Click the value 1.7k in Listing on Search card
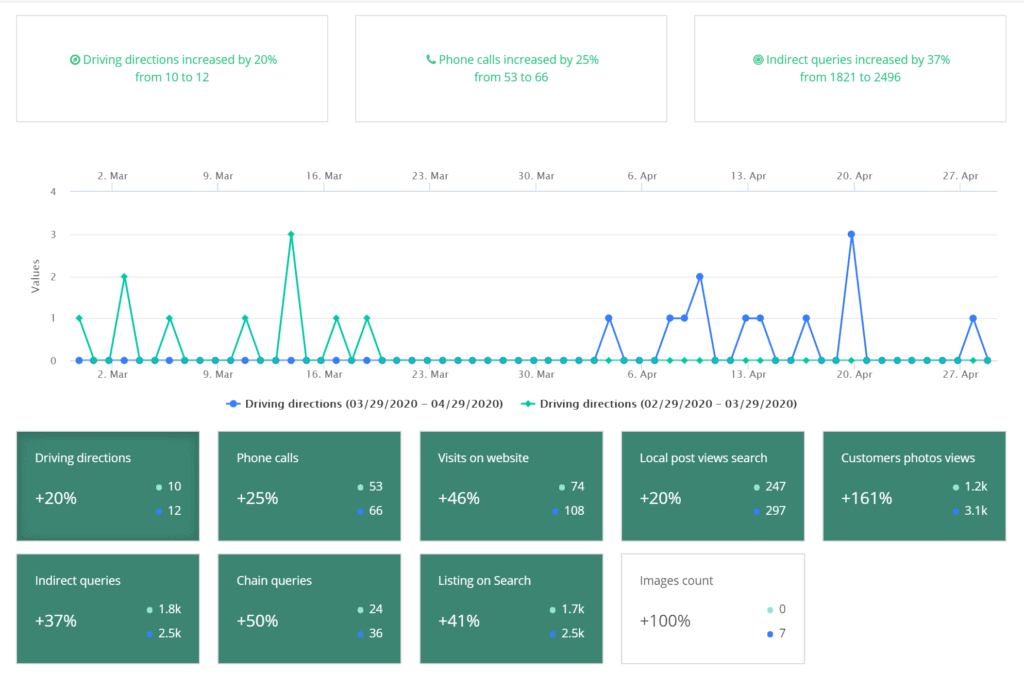The image size is (1024, 674). pos(573,609)
